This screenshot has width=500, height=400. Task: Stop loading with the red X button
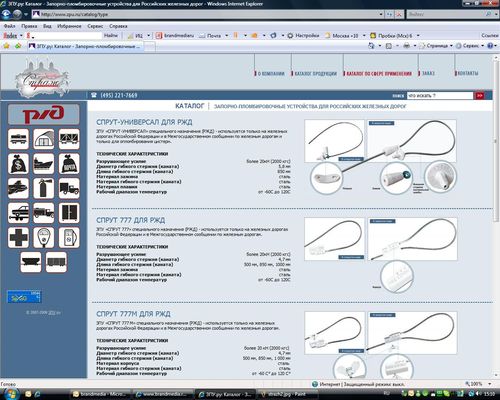399,14
